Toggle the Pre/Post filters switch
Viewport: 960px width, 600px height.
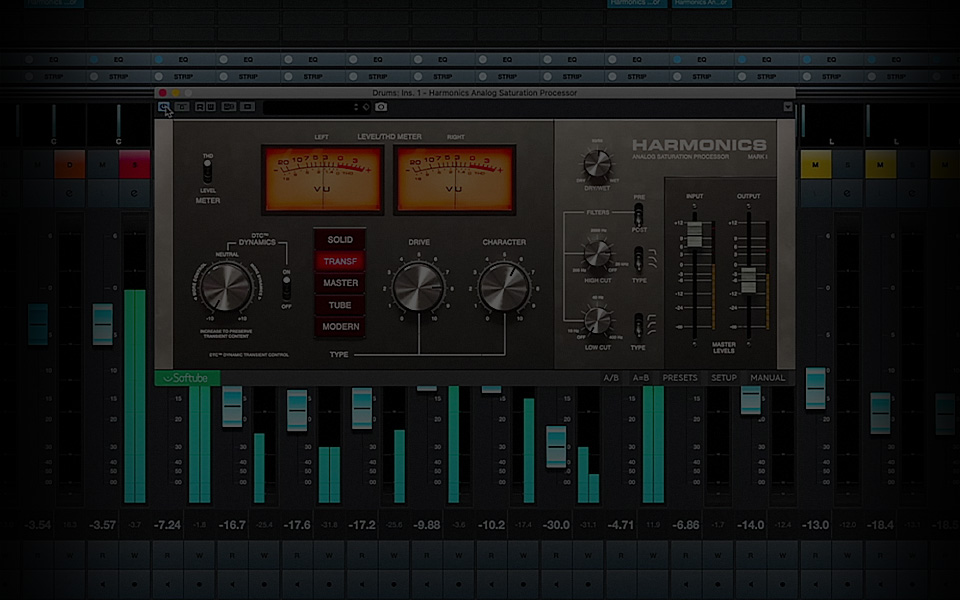[x=638, y=215]
